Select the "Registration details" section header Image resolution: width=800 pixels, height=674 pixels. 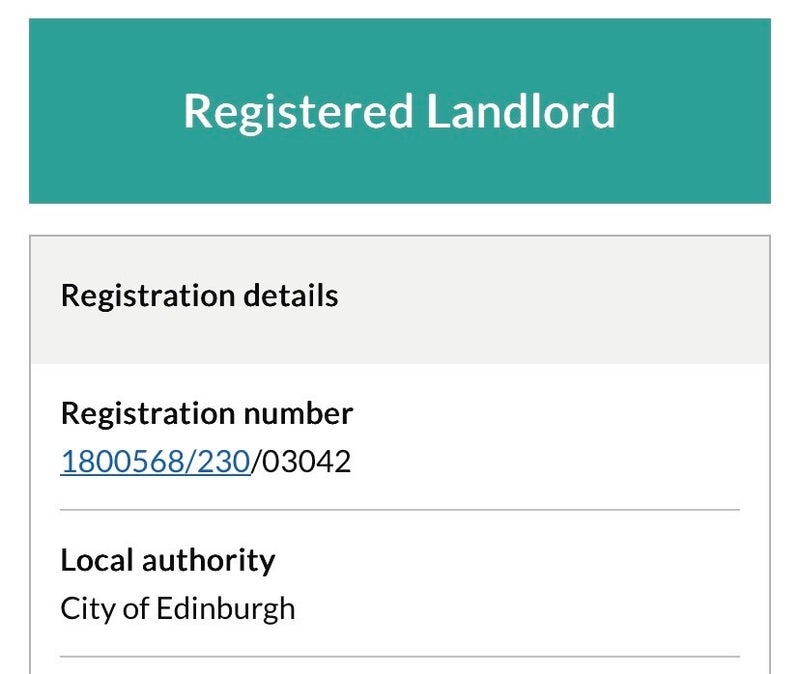199,296
